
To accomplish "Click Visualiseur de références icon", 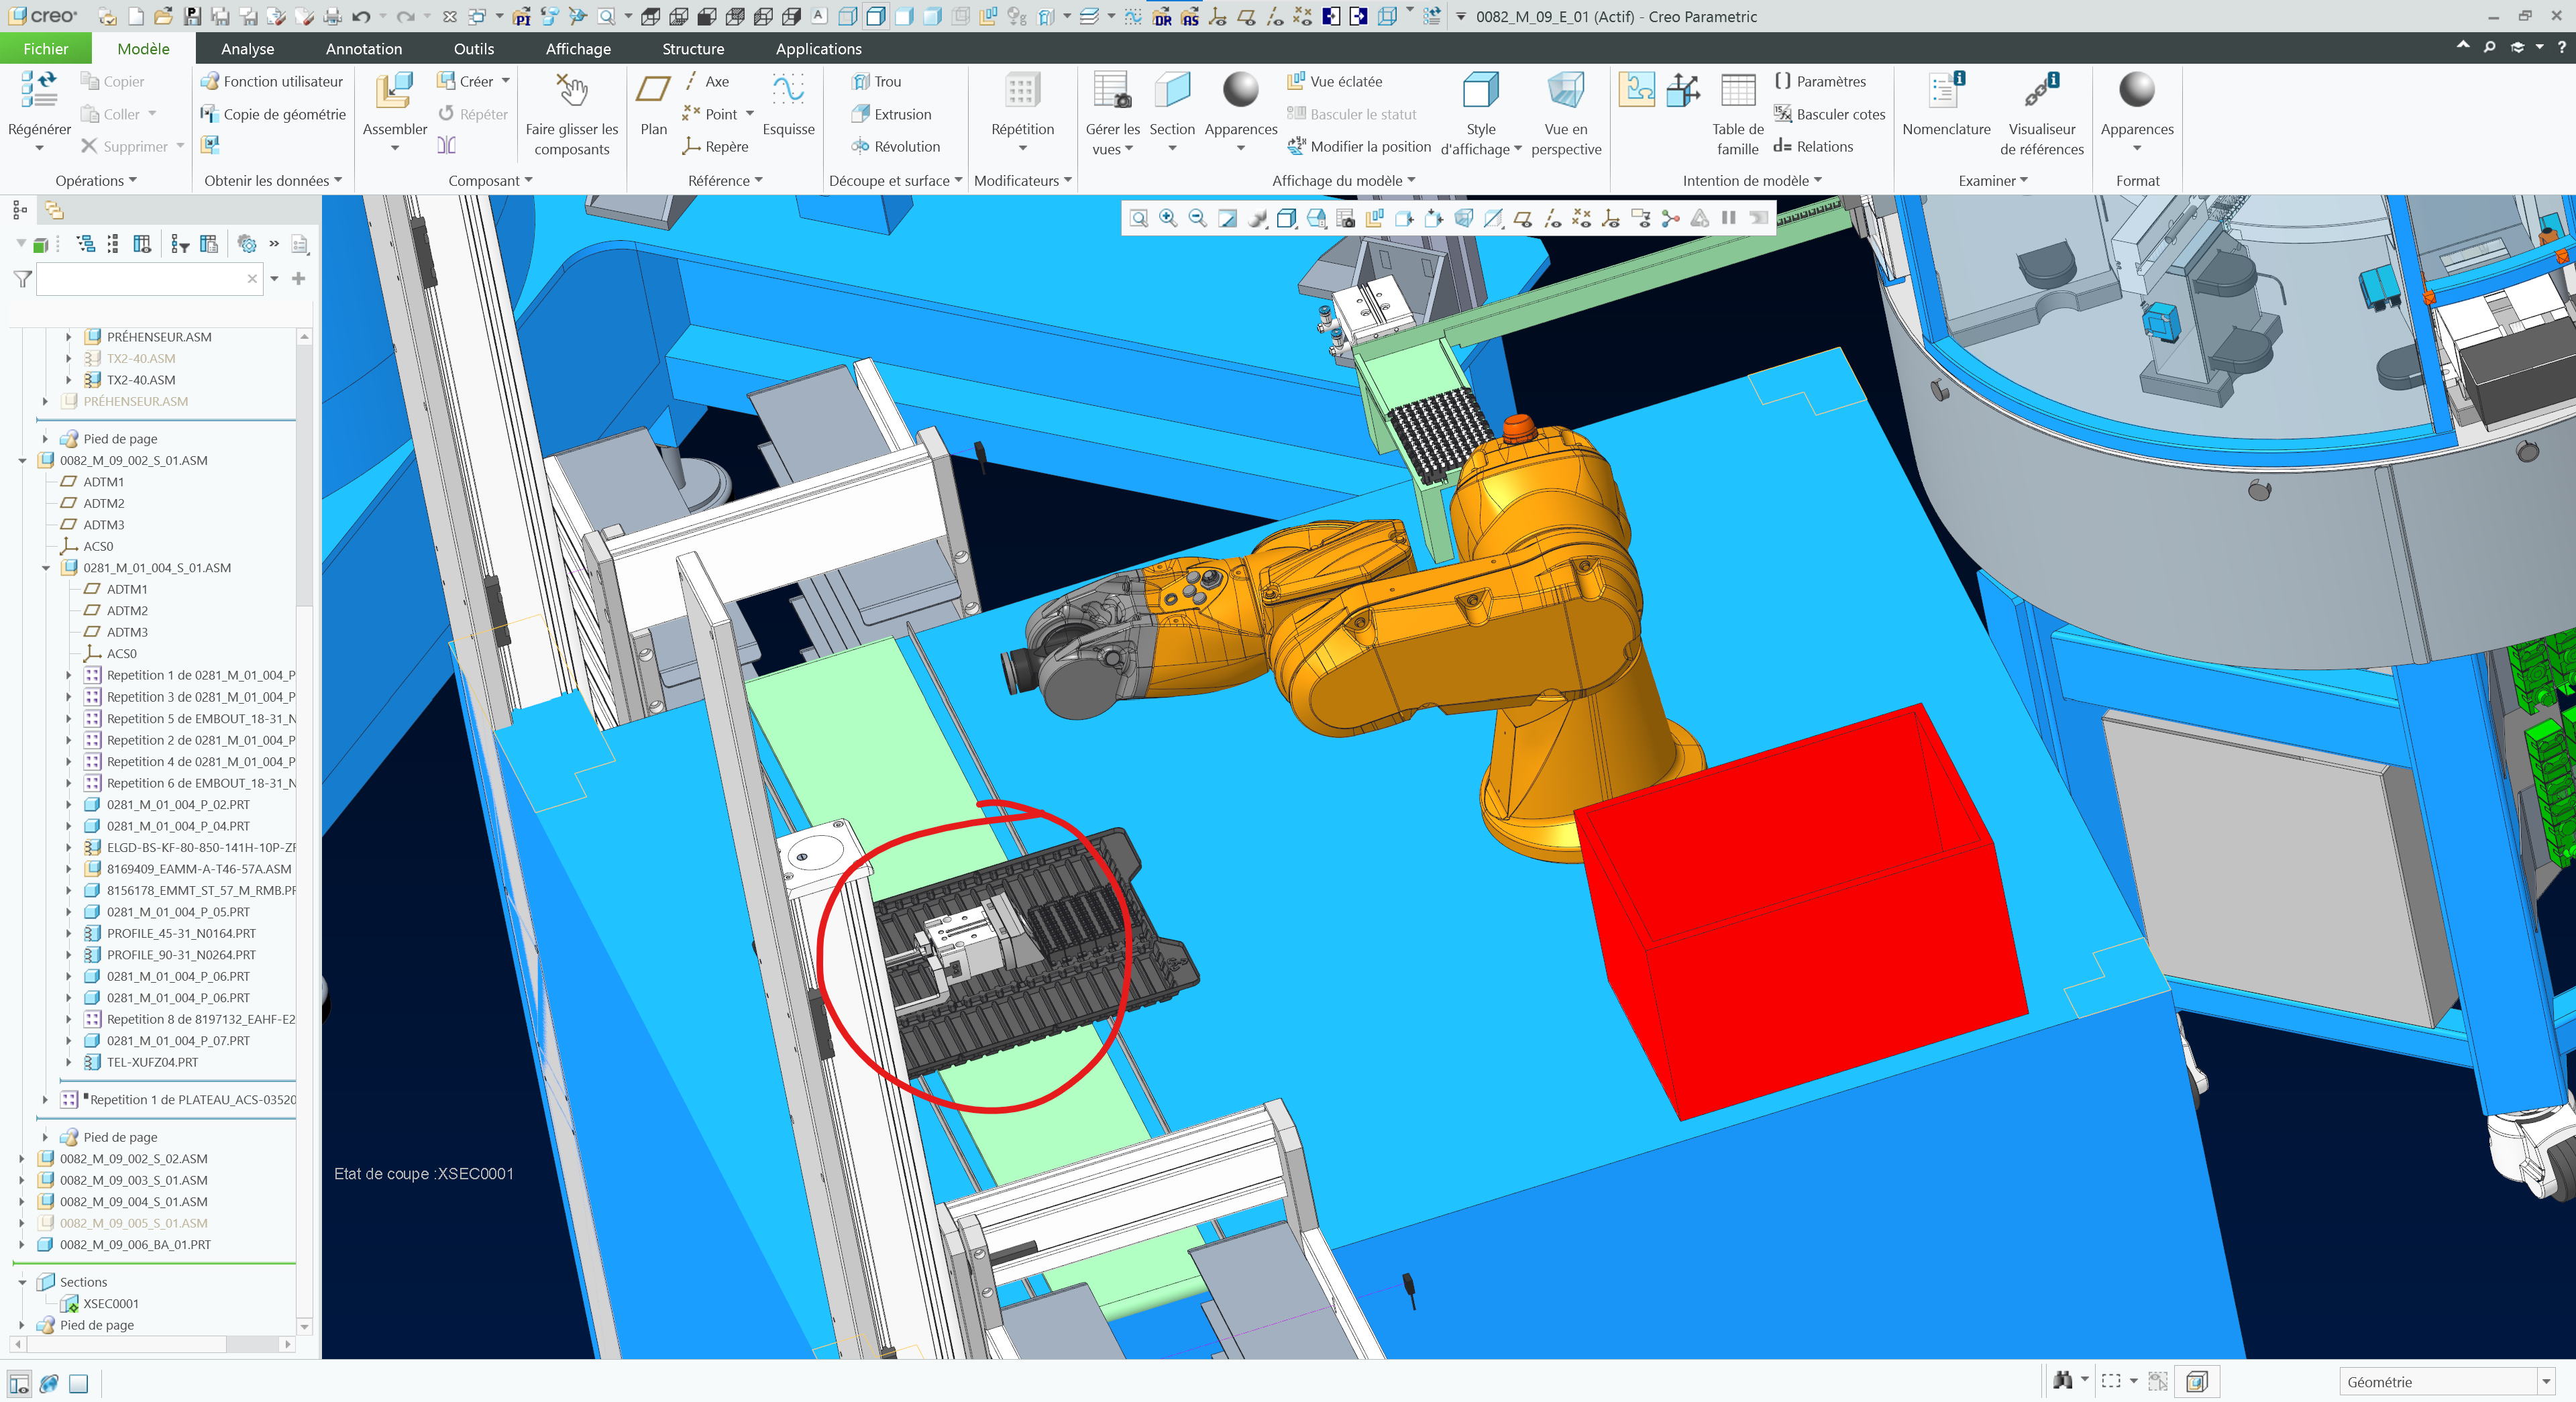I will 2041,91.
